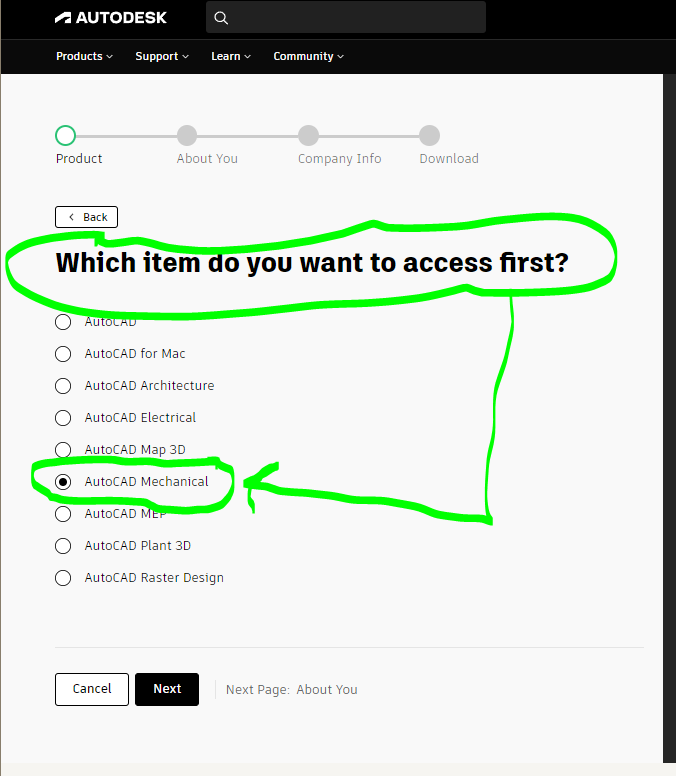Open the Support dropdown menu

162,56
